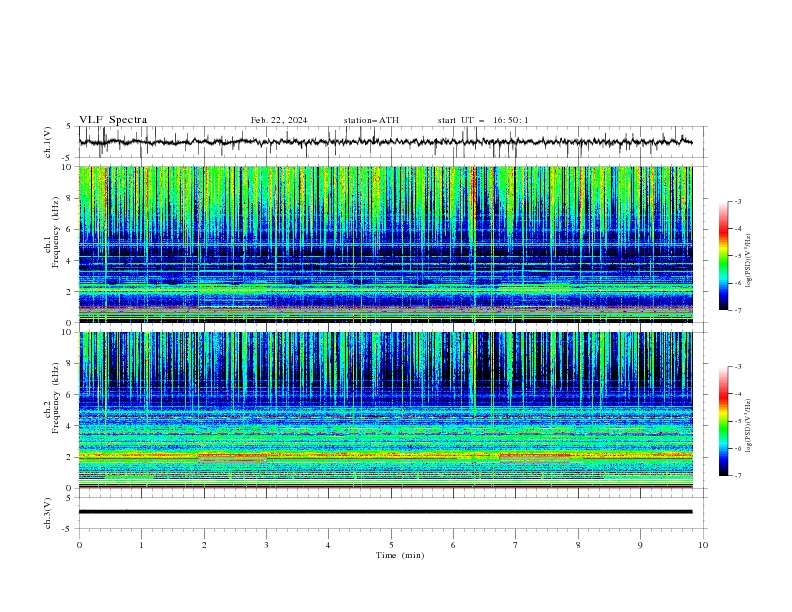
Task: Click the "-7" label on the lower colorbar
Action: (x=737, y=475)
